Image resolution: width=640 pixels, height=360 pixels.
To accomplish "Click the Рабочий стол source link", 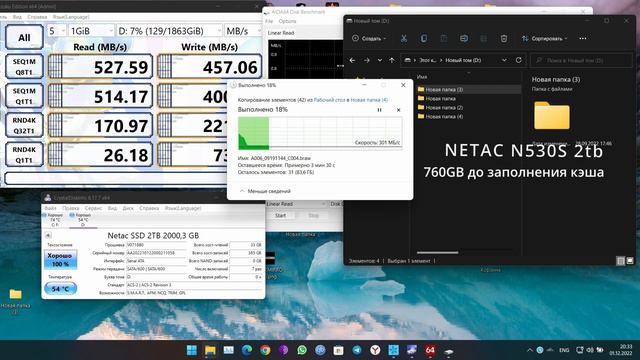I will [329, 100].
